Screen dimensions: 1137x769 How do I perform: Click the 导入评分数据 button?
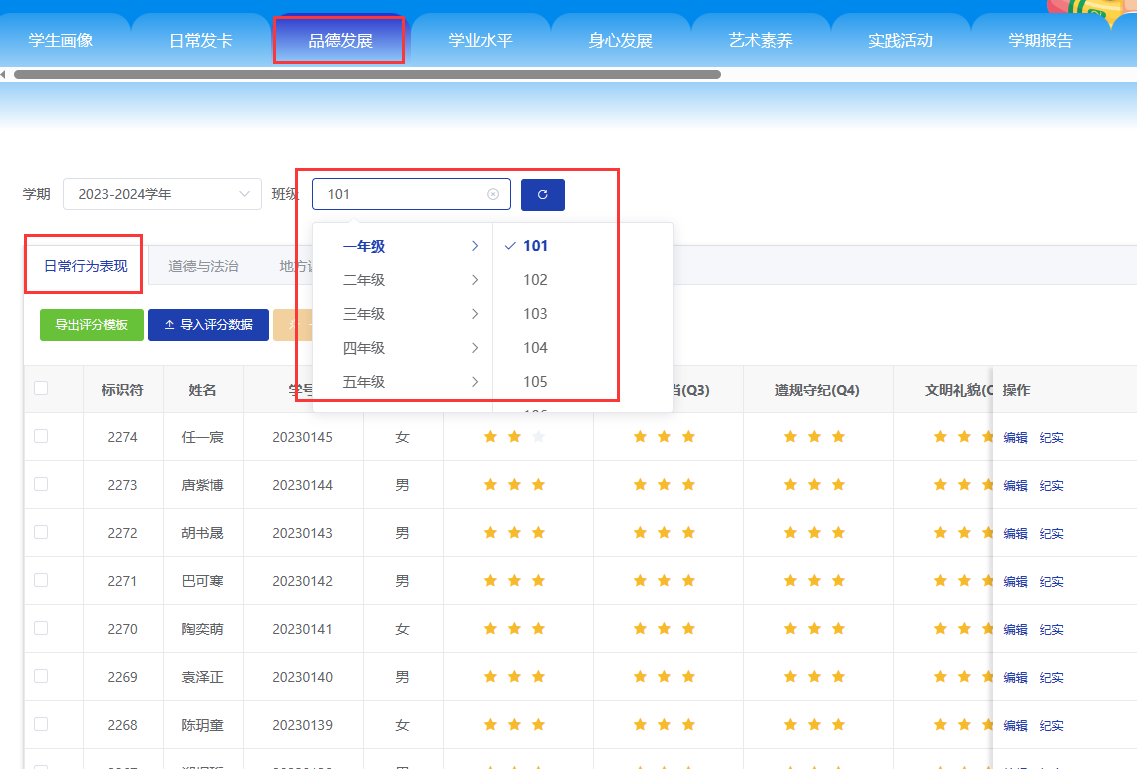[x=208, y=325]
